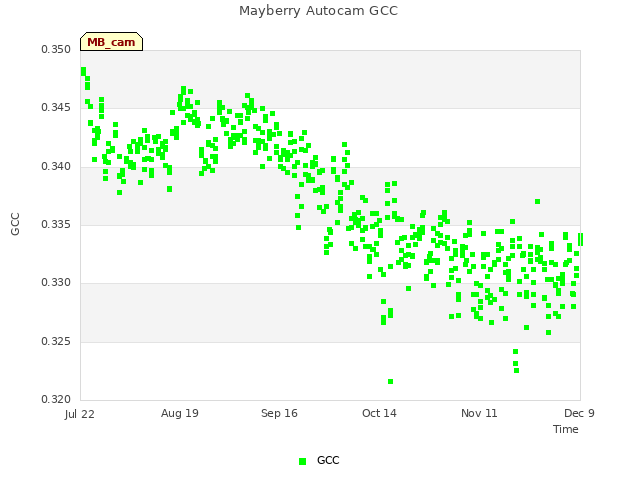Screen dimensions: 640x480
Task: Click the Jul 22 x-axis label
Action: [x=80, y=414]
